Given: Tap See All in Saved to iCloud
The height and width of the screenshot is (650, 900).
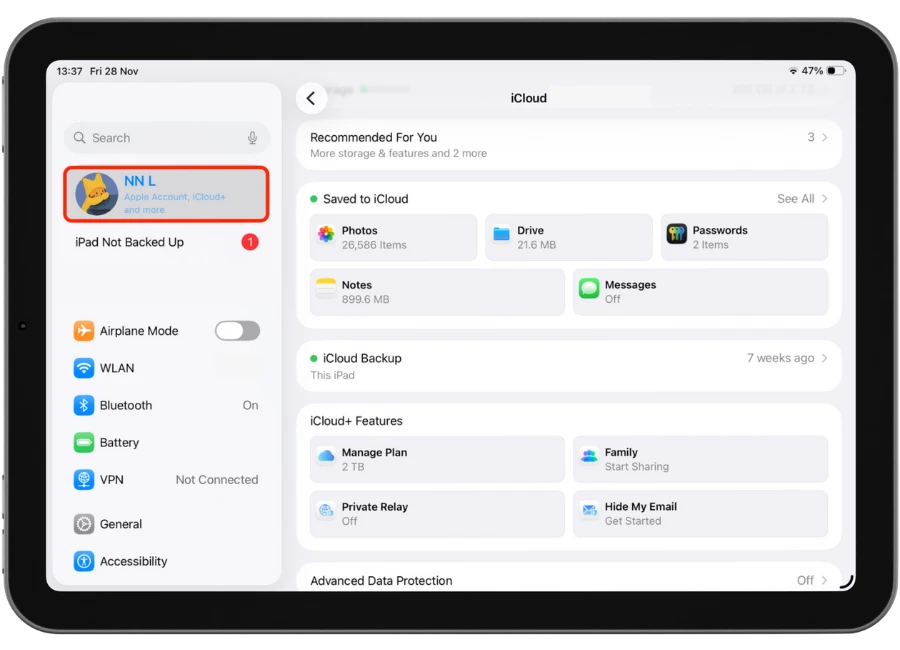Looking at the screenshot, I should pyautogui.click(x=801, y=199).
